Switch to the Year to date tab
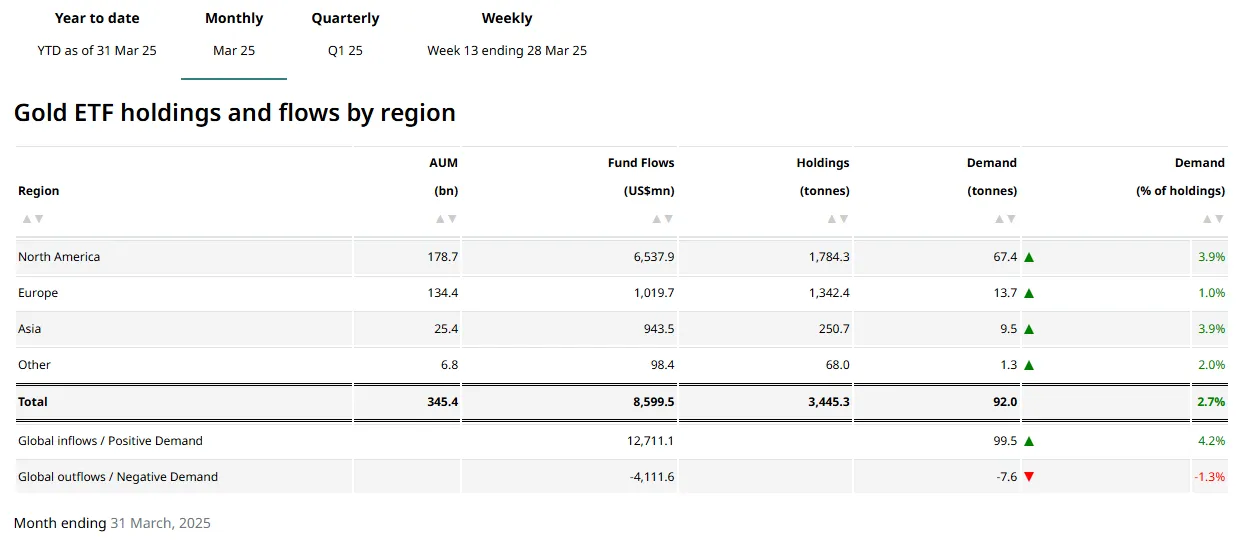 (x=97, y=34)
